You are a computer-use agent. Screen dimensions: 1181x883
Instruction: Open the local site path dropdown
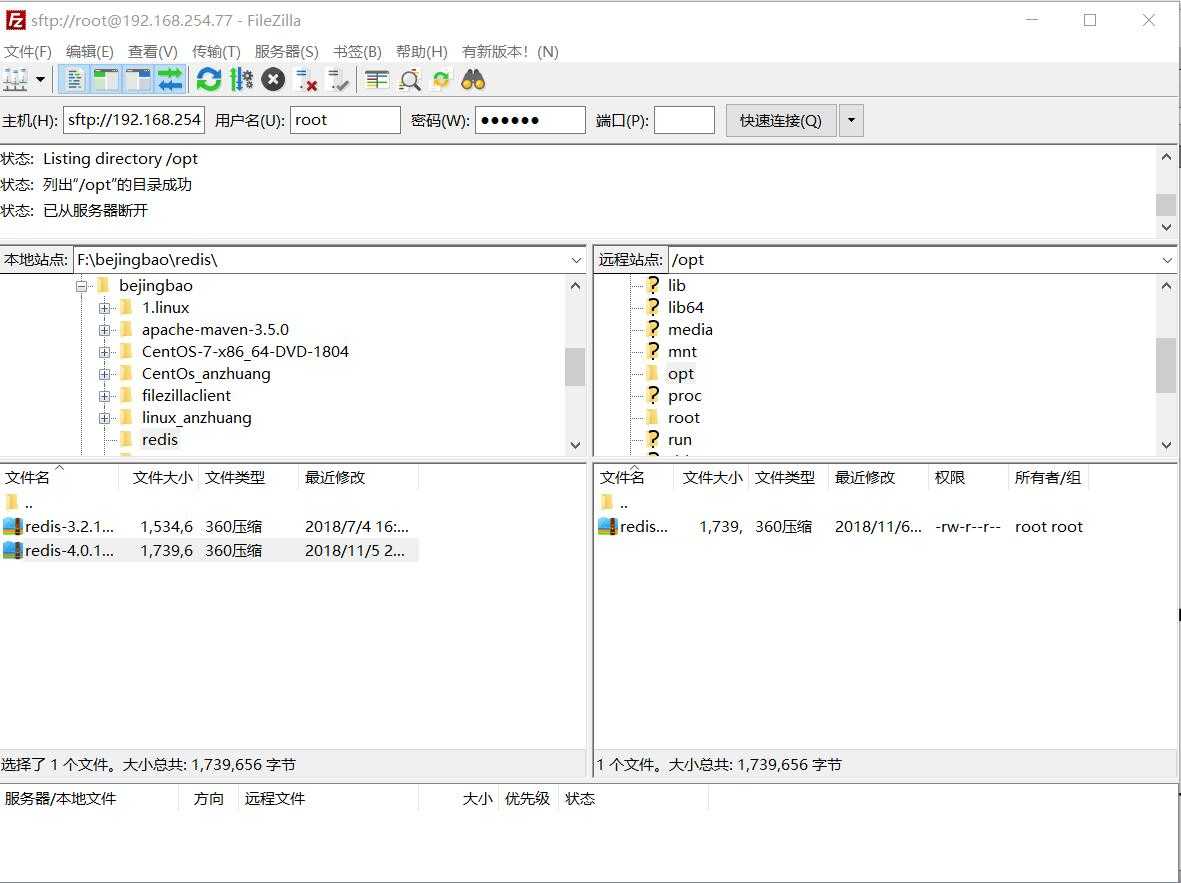coord(576,260)
